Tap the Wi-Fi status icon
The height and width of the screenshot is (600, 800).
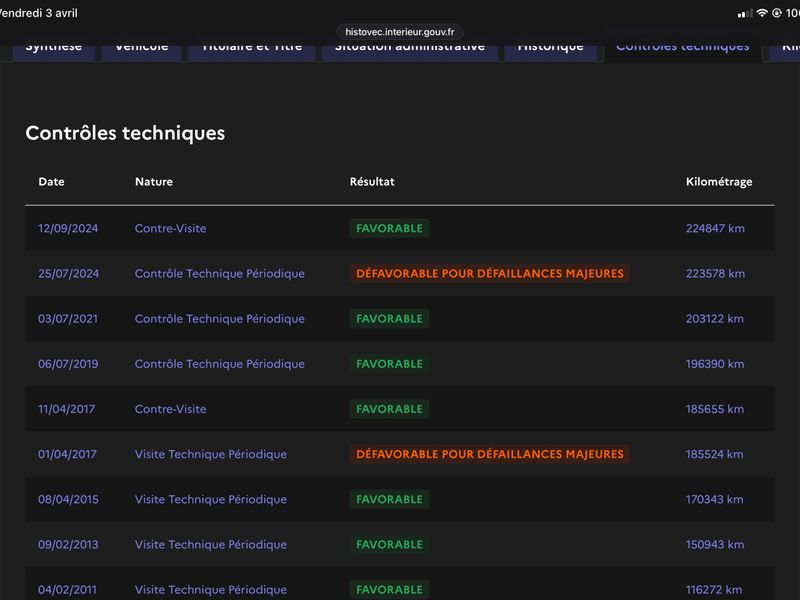(x=762, y=13)
